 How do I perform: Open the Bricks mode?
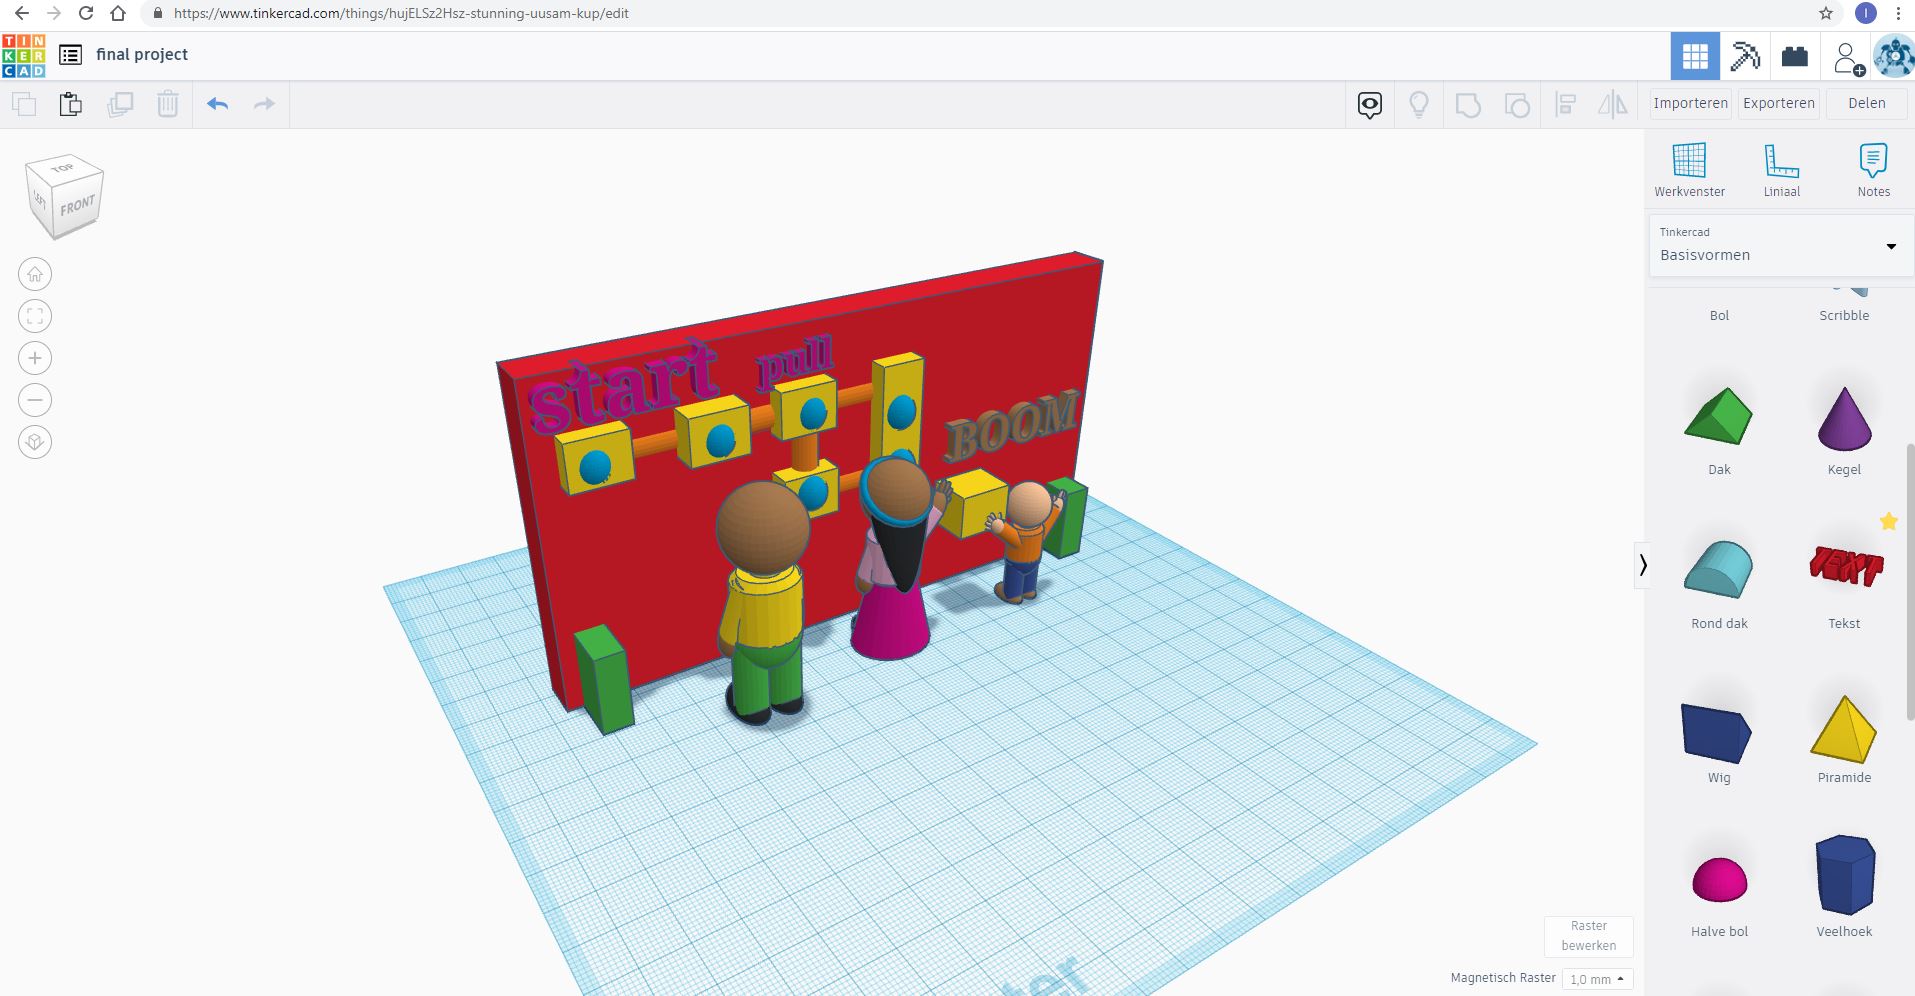pyautogui.click(x=1795, y=56)
